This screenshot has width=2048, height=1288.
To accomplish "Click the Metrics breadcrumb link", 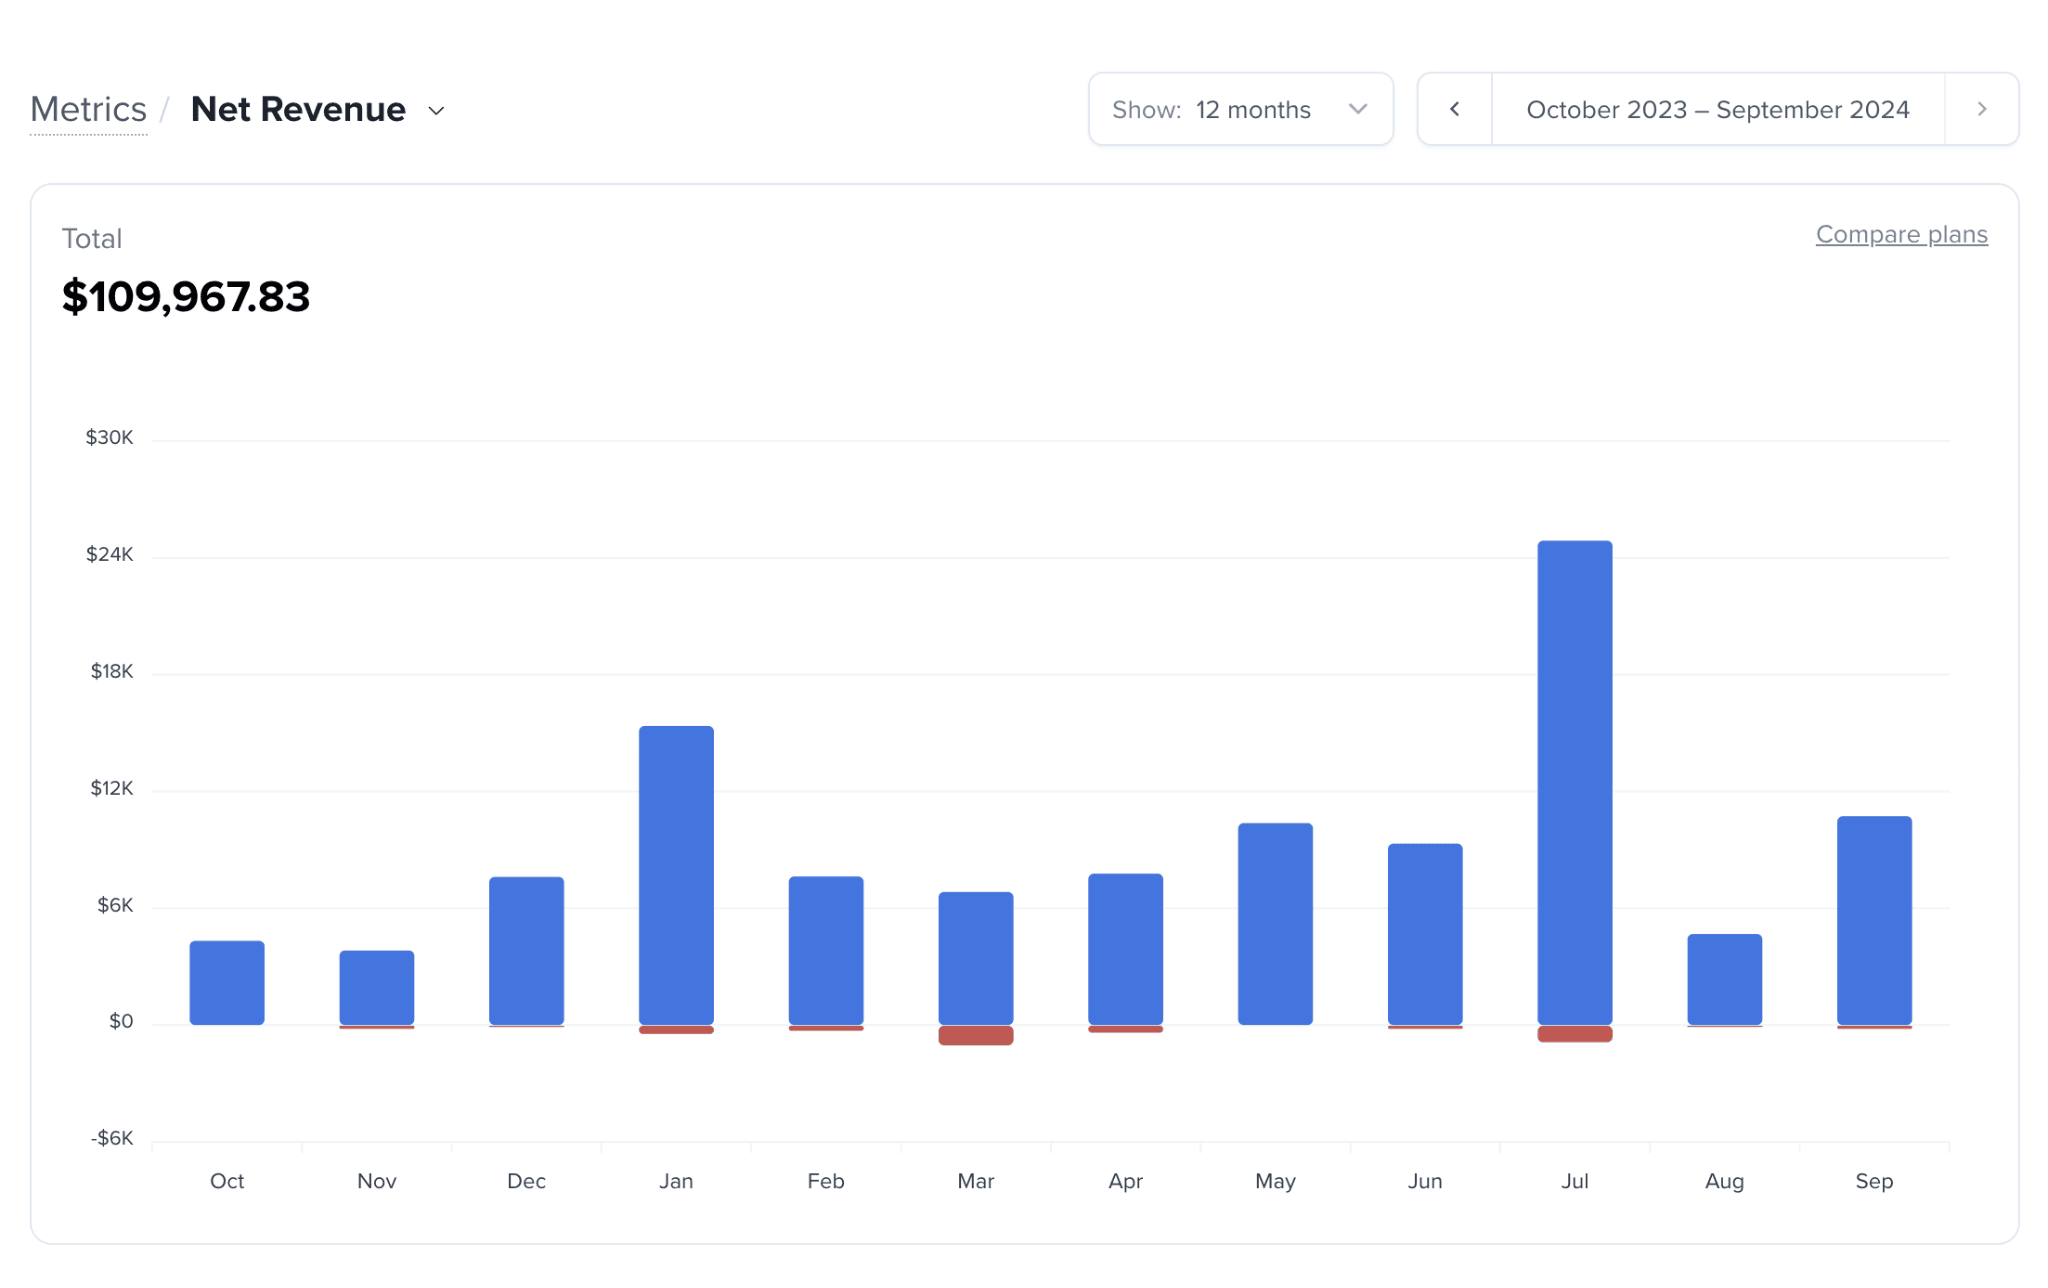I will (88, 109).
